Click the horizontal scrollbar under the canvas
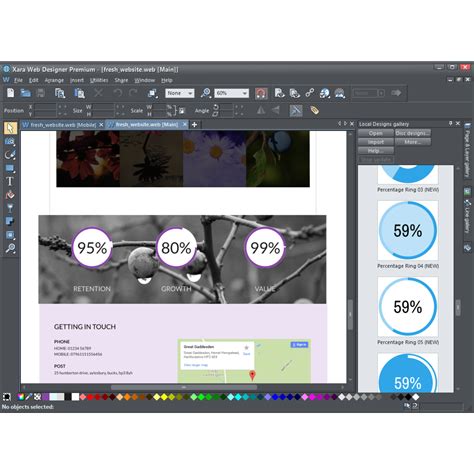 (x=184, y=387)
